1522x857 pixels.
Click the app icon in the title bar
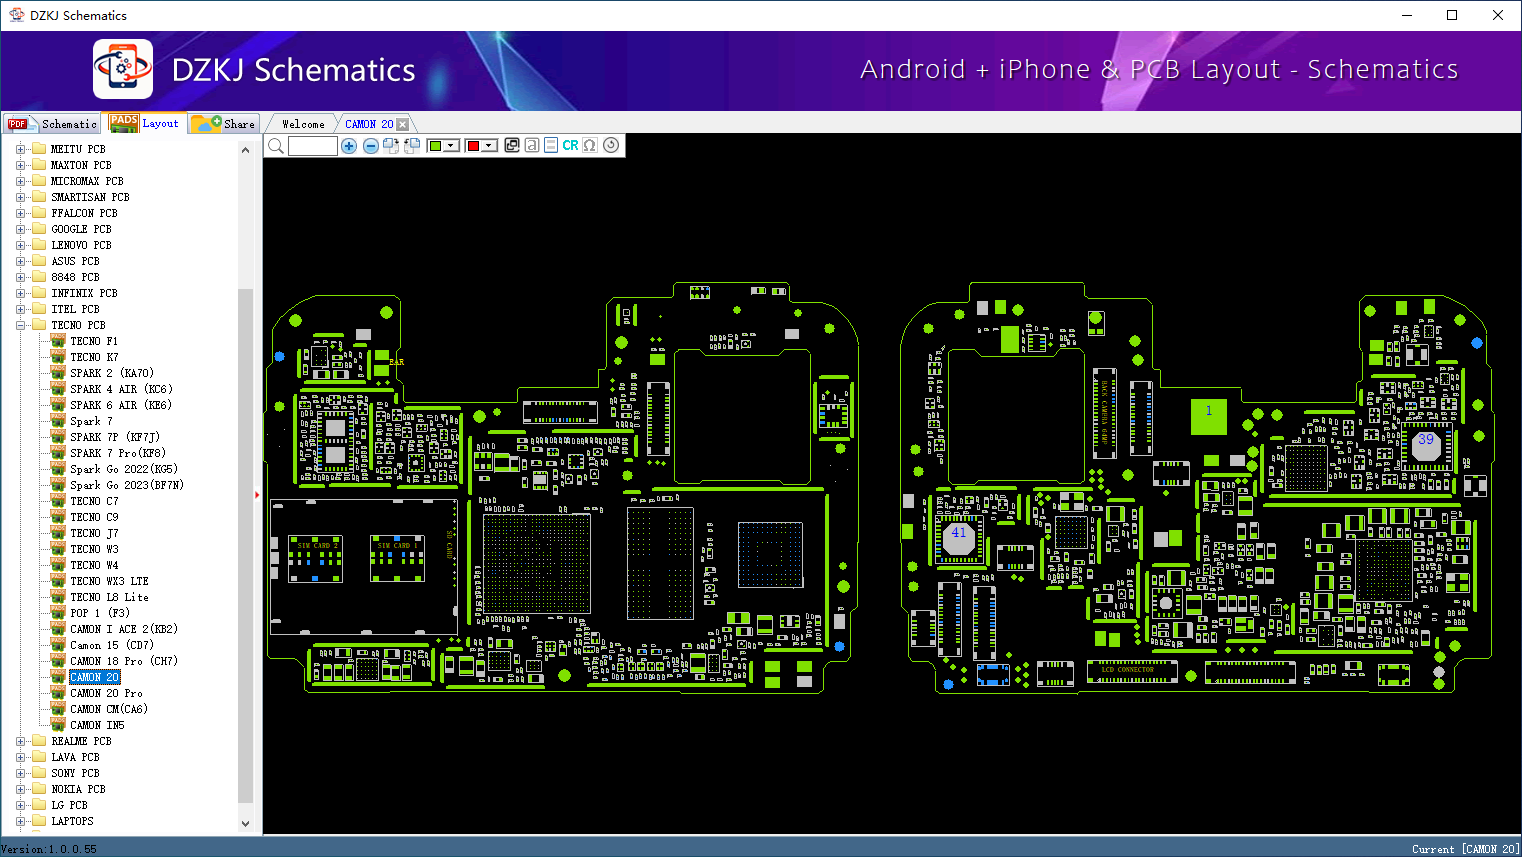[x=16, y=15]
